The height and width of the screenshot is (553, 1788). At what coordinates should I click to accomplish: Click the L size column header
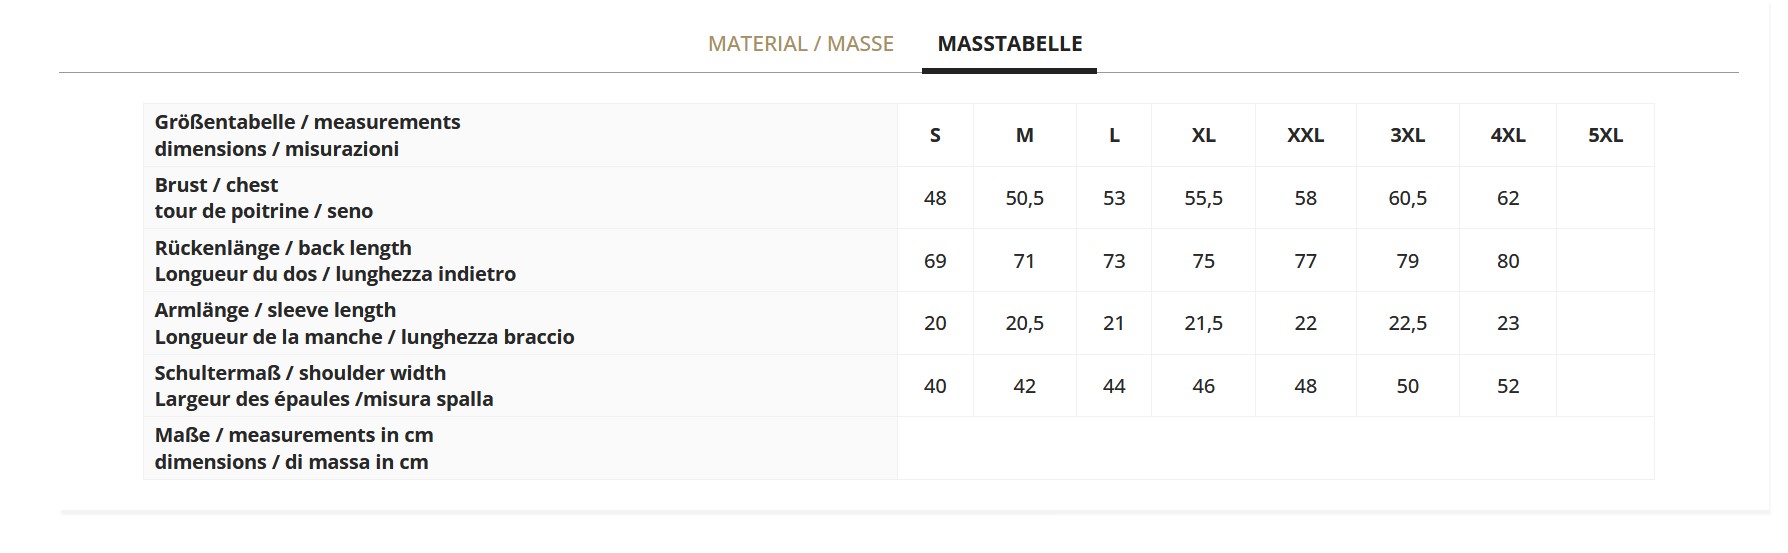tap(1114, 135)
